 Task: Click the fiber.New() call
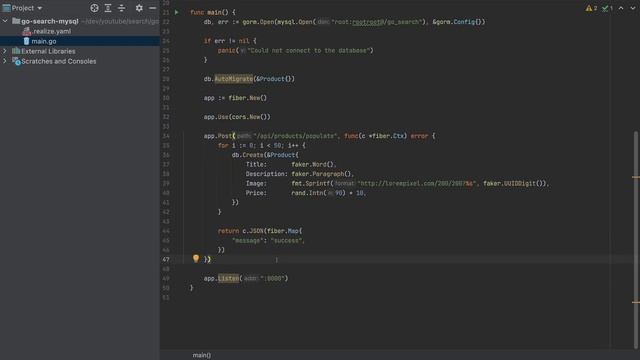click(247, 98)
